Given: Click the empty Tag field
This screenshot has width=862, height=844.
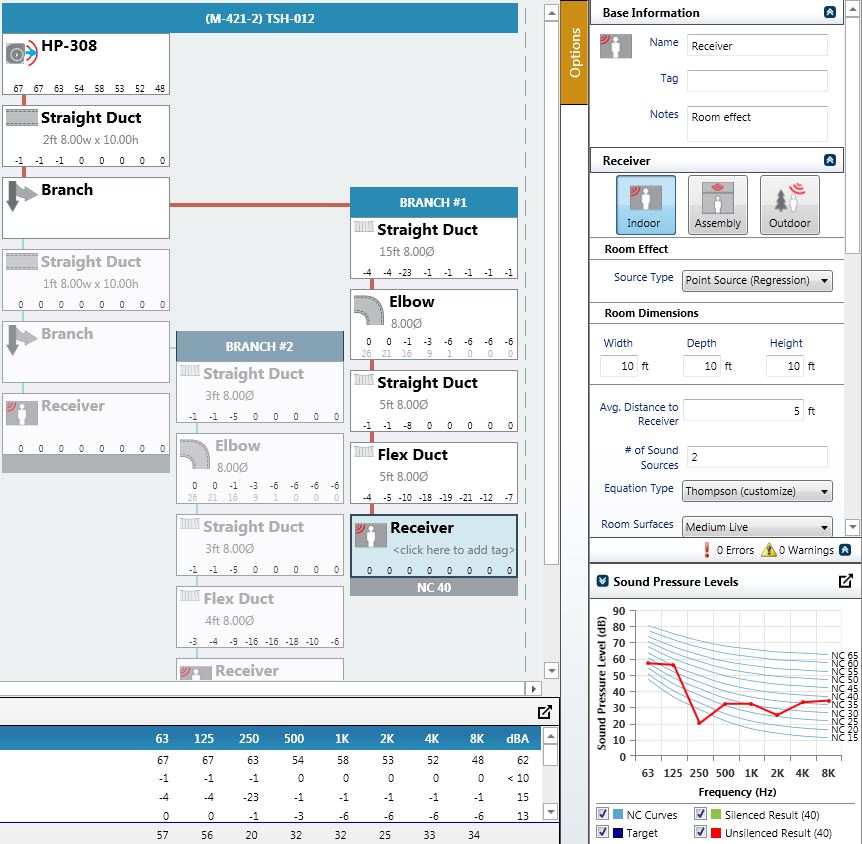Looking at the screenshot, I should [757, 81].
